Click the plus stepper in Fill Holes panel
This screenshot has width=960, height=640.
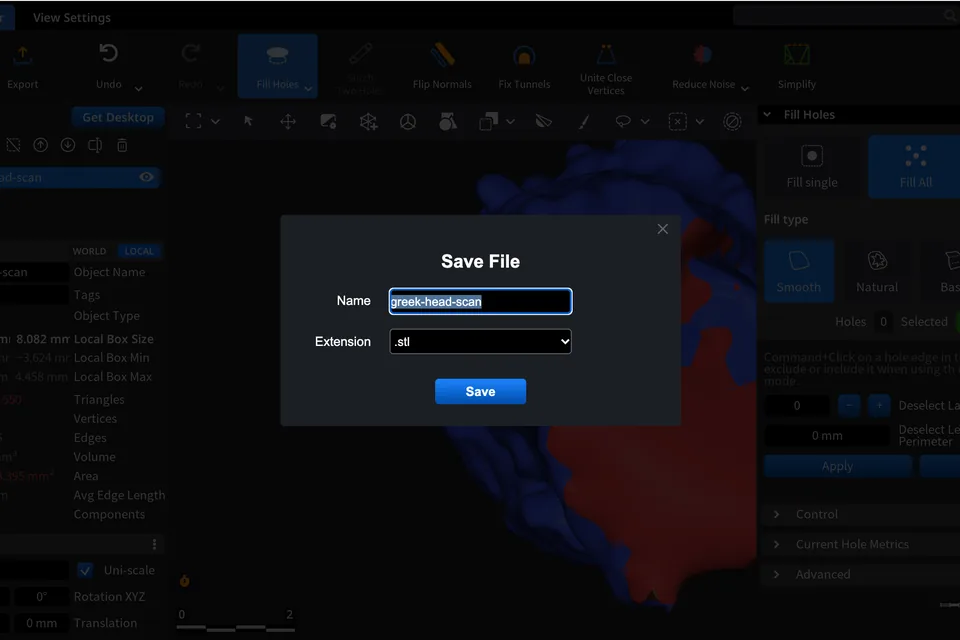(x=879, y=405)
